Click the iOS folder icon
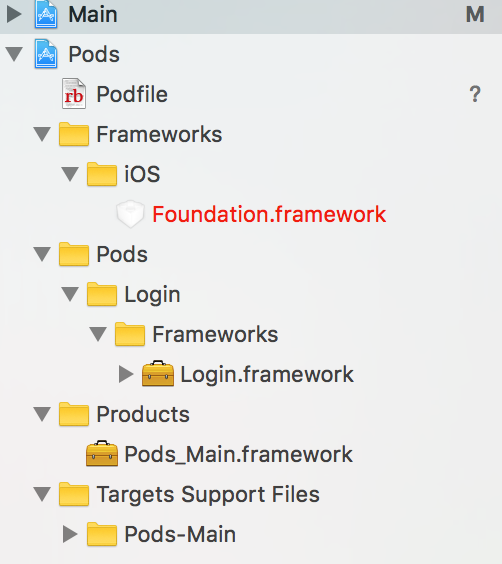 [x=102, y=174]
